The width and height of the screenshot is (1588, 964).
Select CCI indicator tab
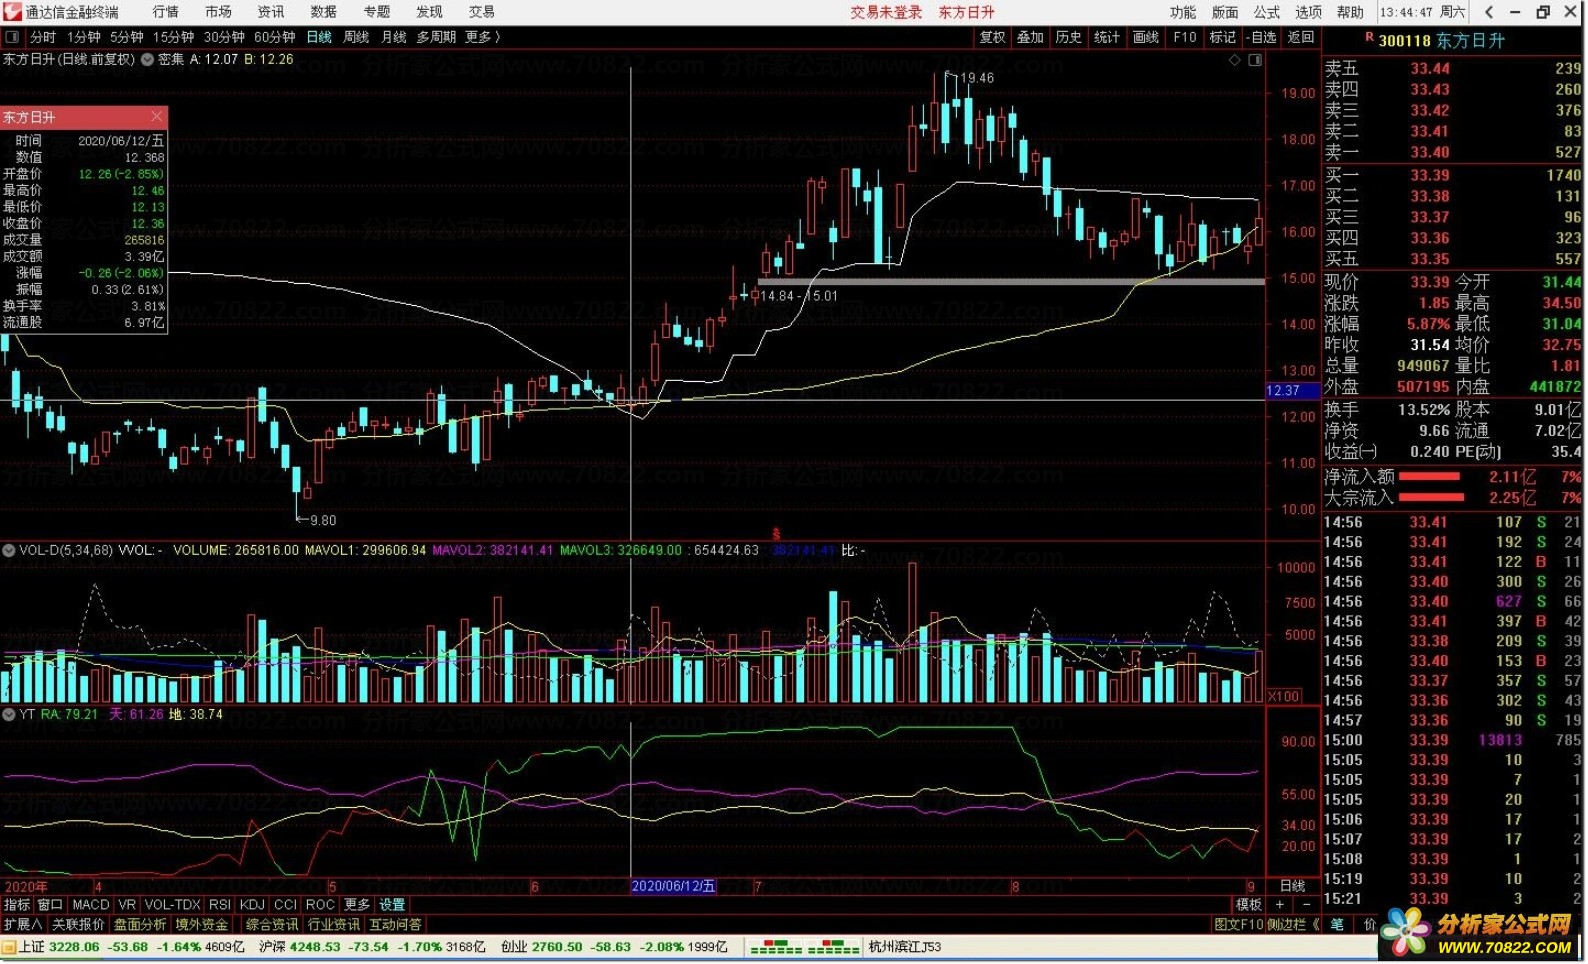[x=286, y=905]
